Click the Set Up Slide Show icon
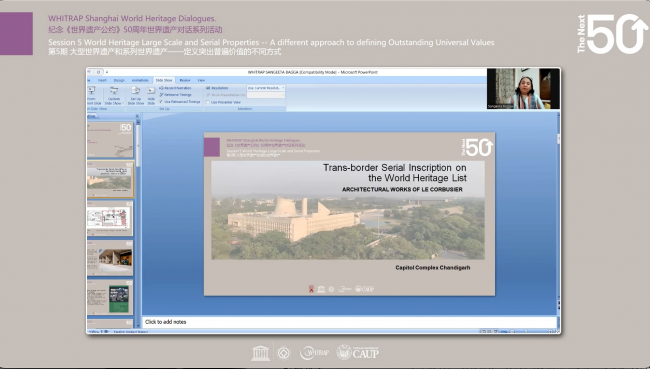 point(136,95)
